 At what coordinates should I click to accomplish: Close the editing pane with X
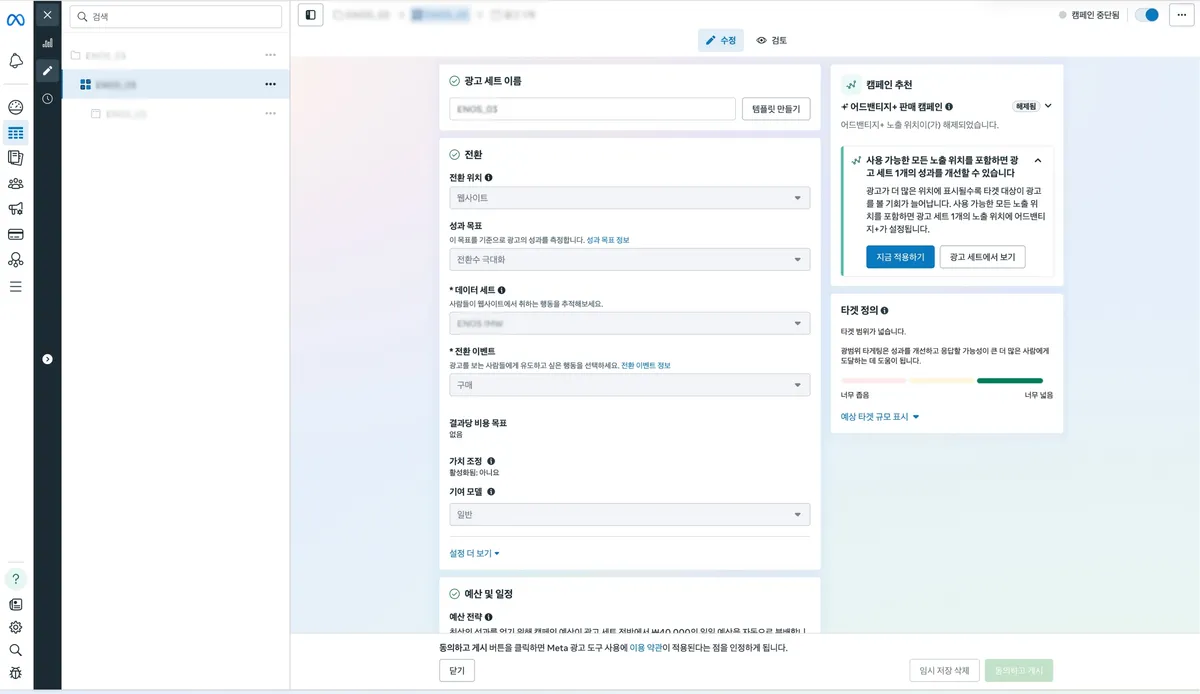pyautogui.click(x=47, y=15)
